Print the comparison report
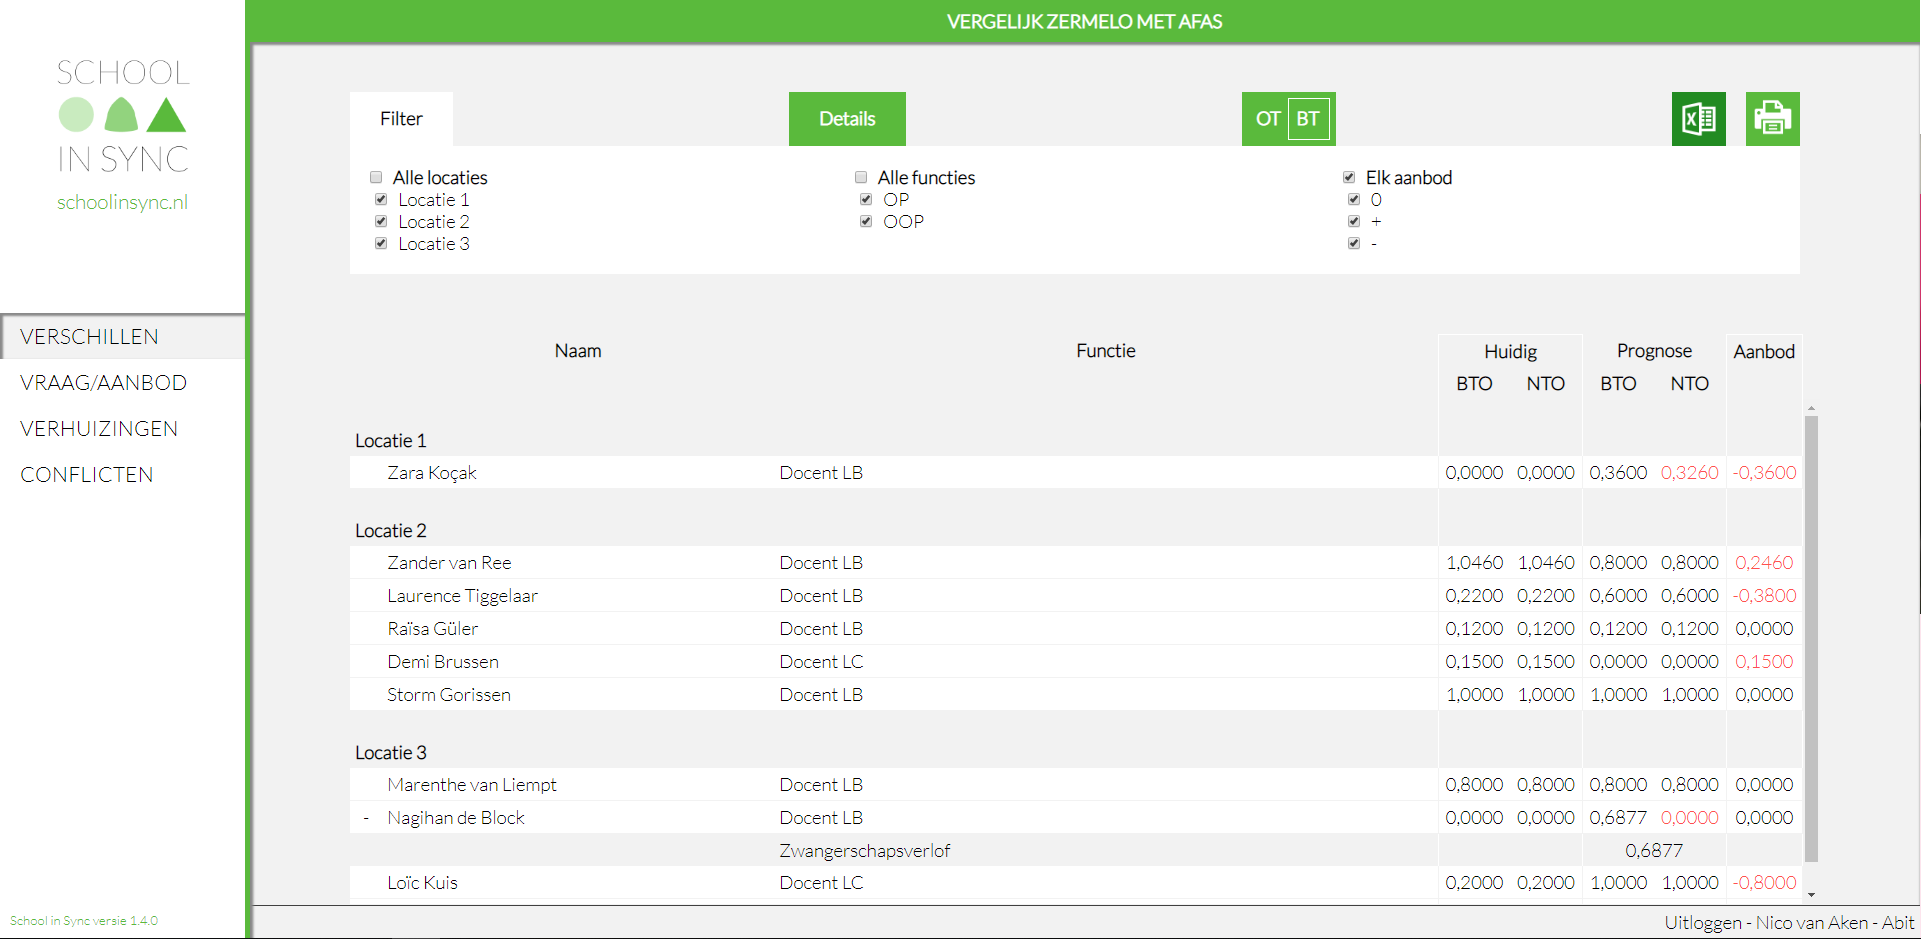 (1772, 118)
